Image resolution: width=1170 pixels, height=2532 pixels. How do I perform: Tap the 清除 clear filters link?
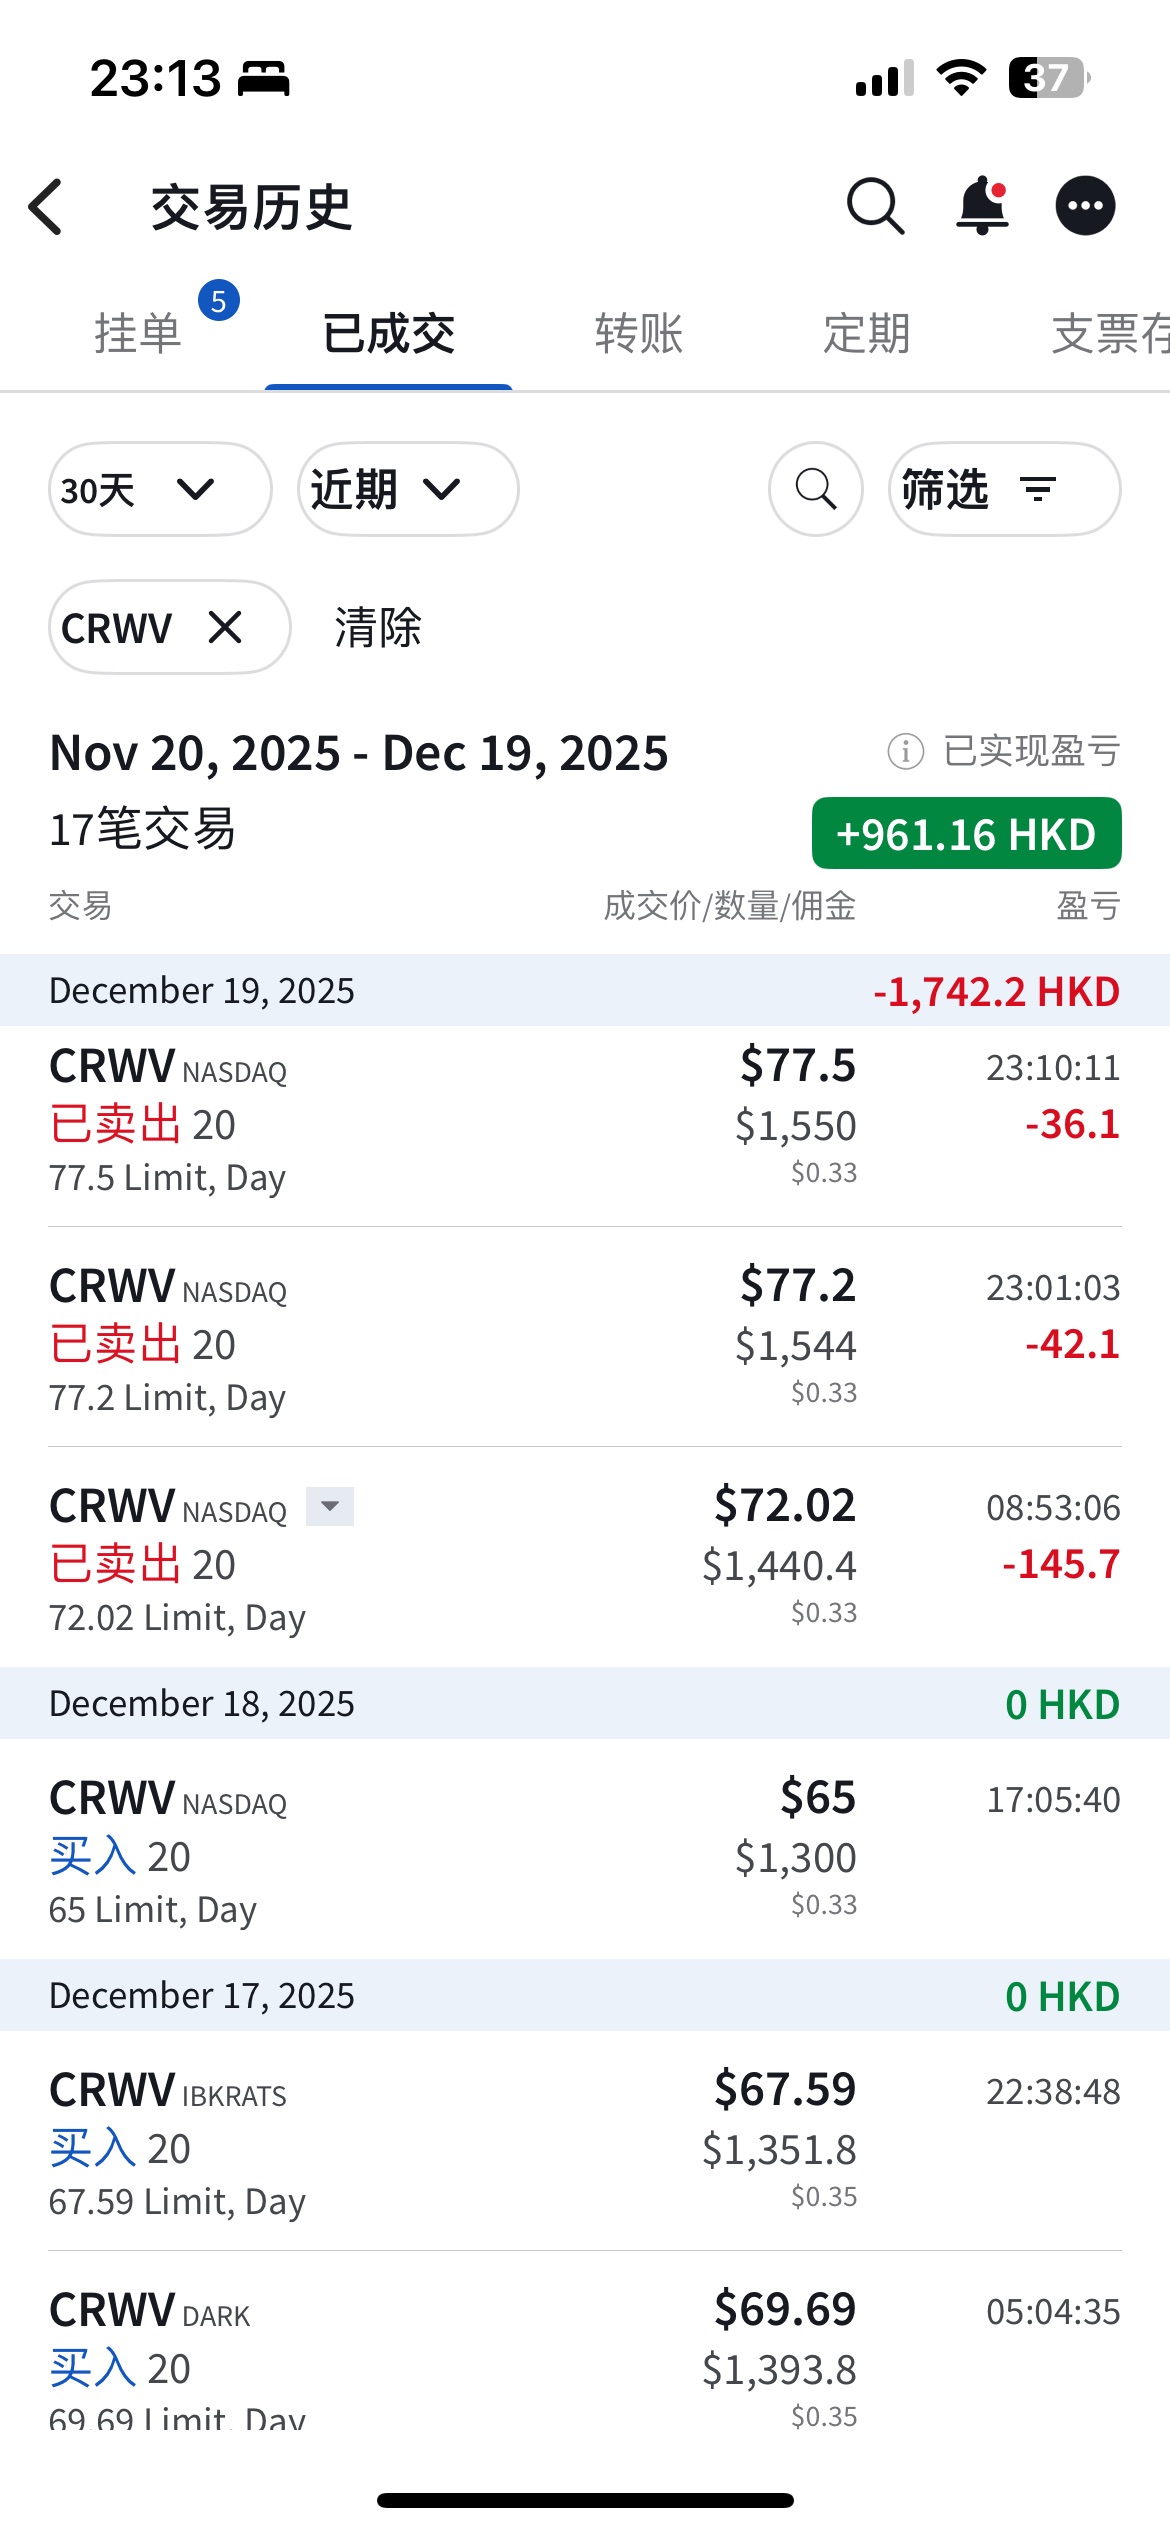[378, 628]
